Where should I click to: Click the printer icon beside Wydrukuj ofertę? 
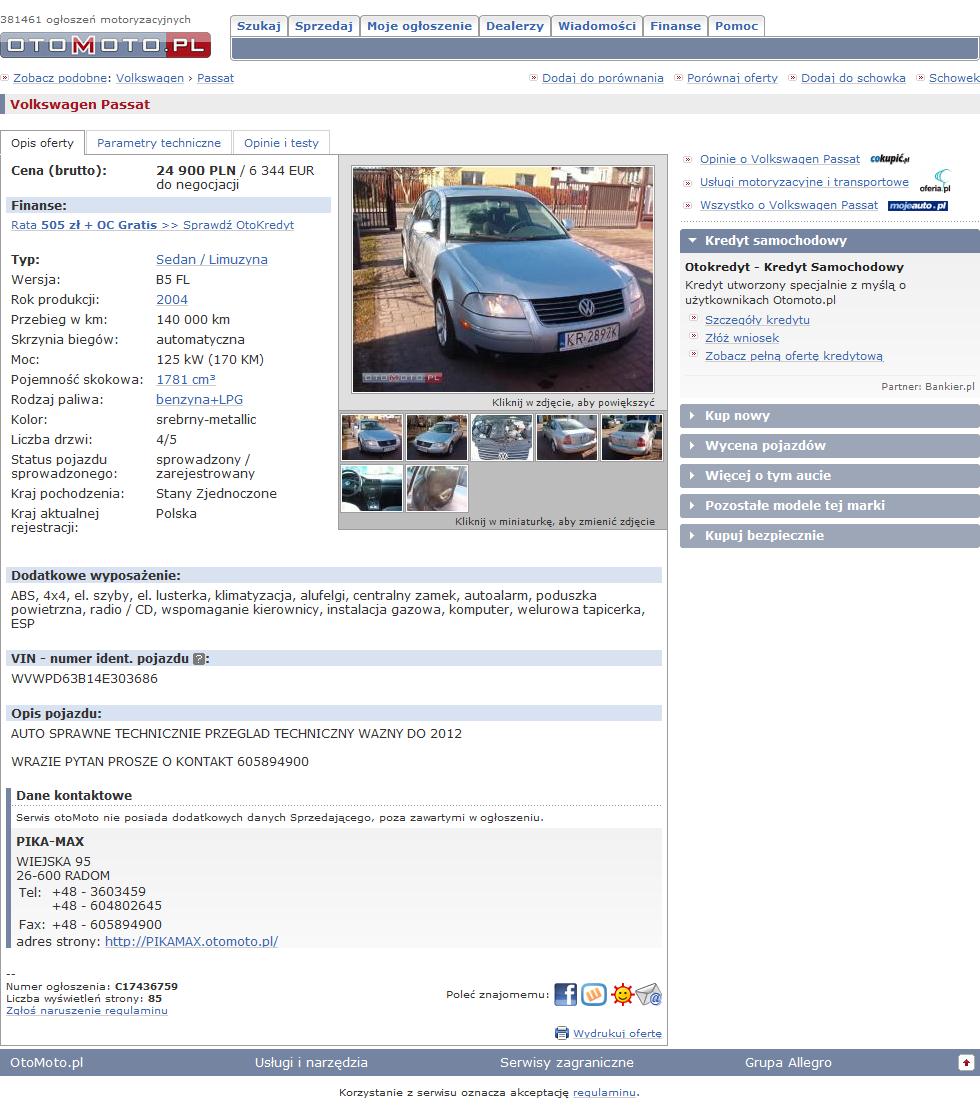point(562,1033)
